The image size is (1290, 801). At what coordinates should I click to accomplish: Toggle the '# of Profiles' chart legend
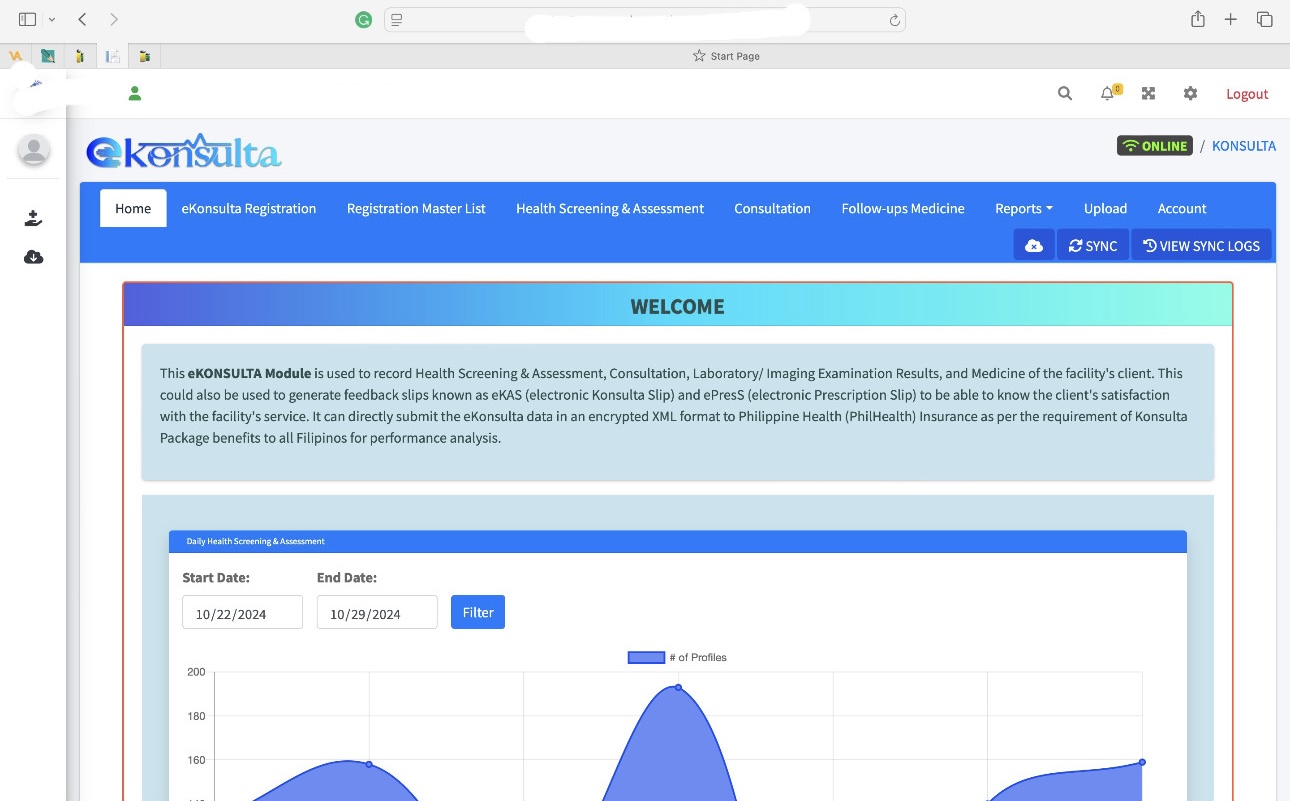(x=677, y=657)
